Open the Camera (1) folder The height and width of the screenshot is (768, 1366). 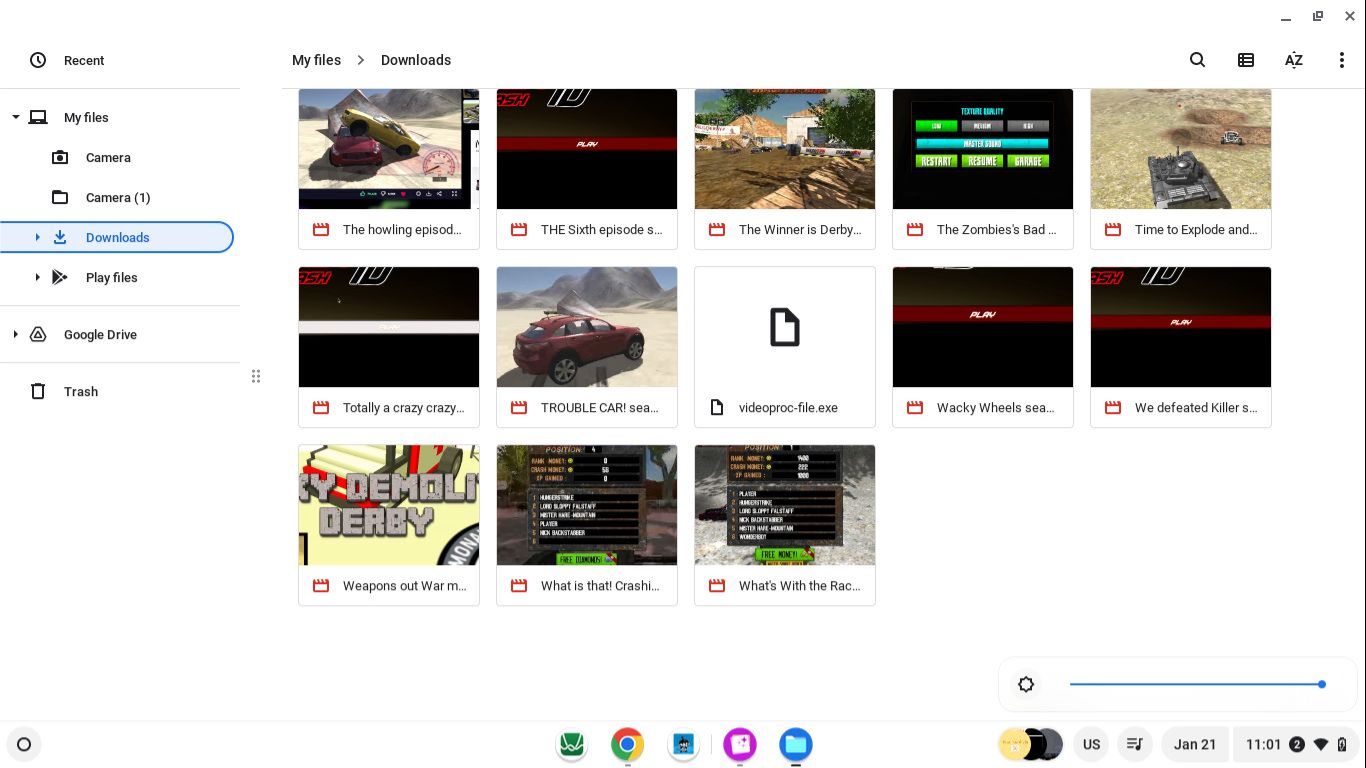118,197
